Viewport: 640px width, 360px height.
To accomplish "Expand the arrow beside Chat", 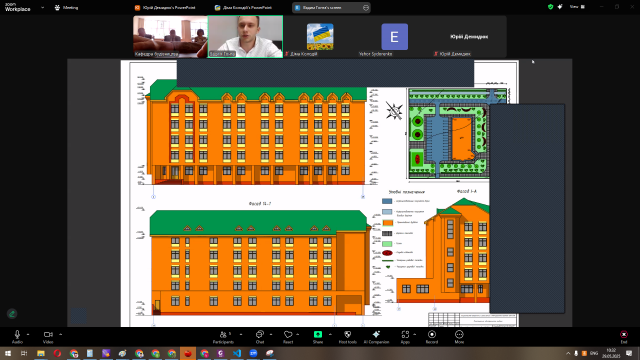I will 271,334.
